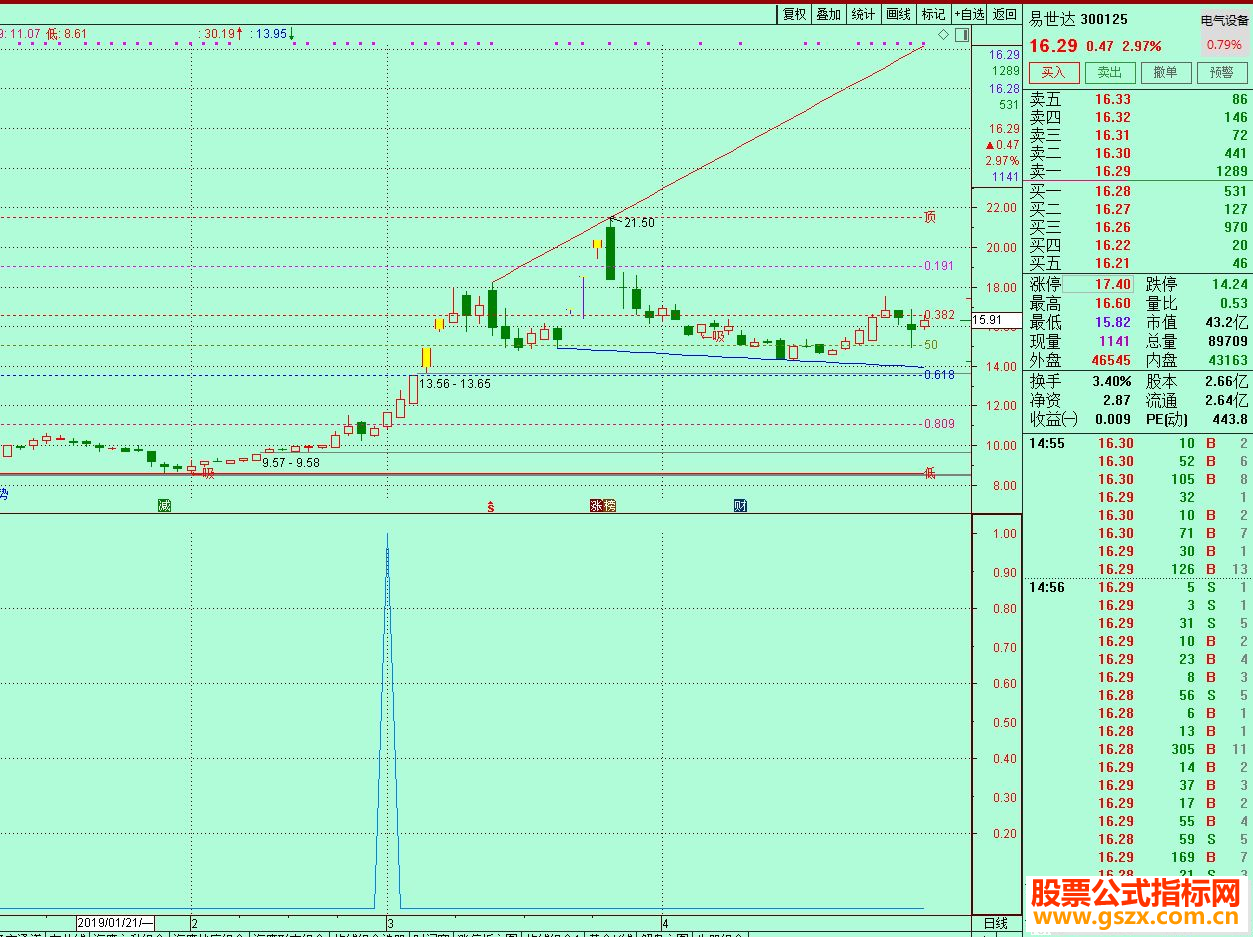The image size is (1253, 937).
Task: Click 外盘 volume value 46545
Action: coord(1111,360)
